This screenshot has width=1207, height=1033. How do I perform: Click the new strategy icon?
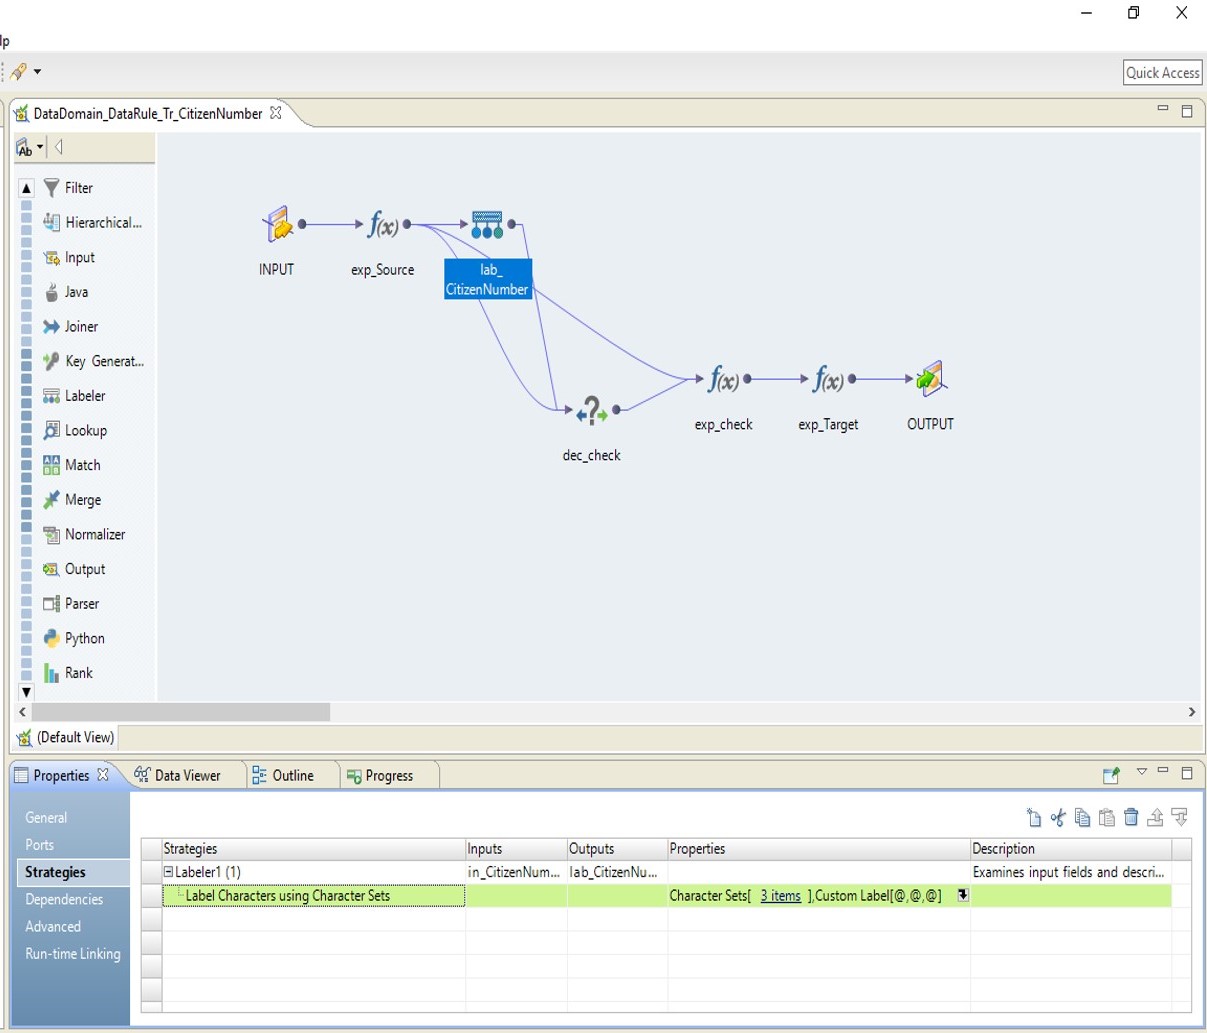[x=1034, y=818]
